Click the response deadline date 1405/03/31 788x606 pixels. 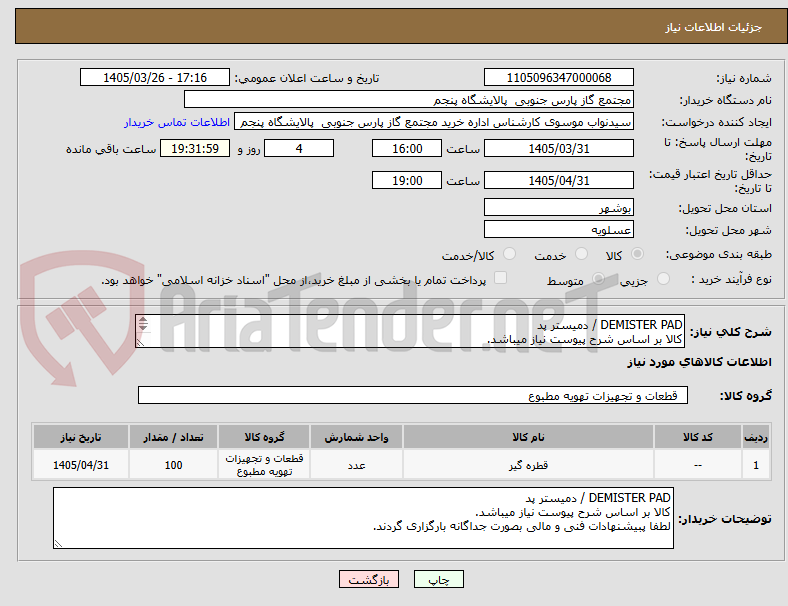pyautogui.click(x=558, y=148)
